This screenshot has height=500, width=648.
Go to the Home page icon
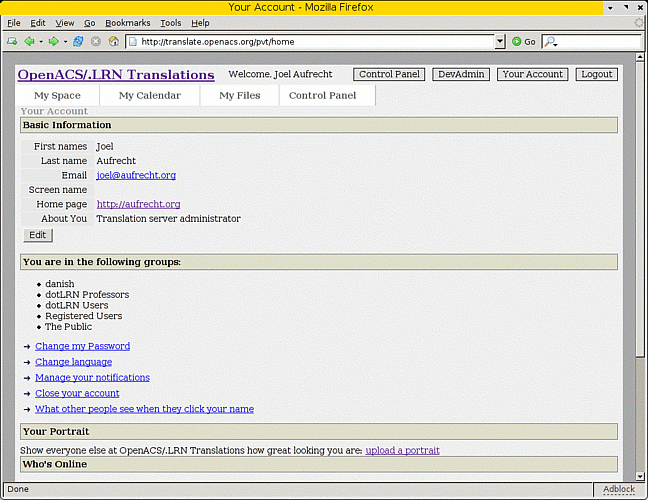pos(113,42)
